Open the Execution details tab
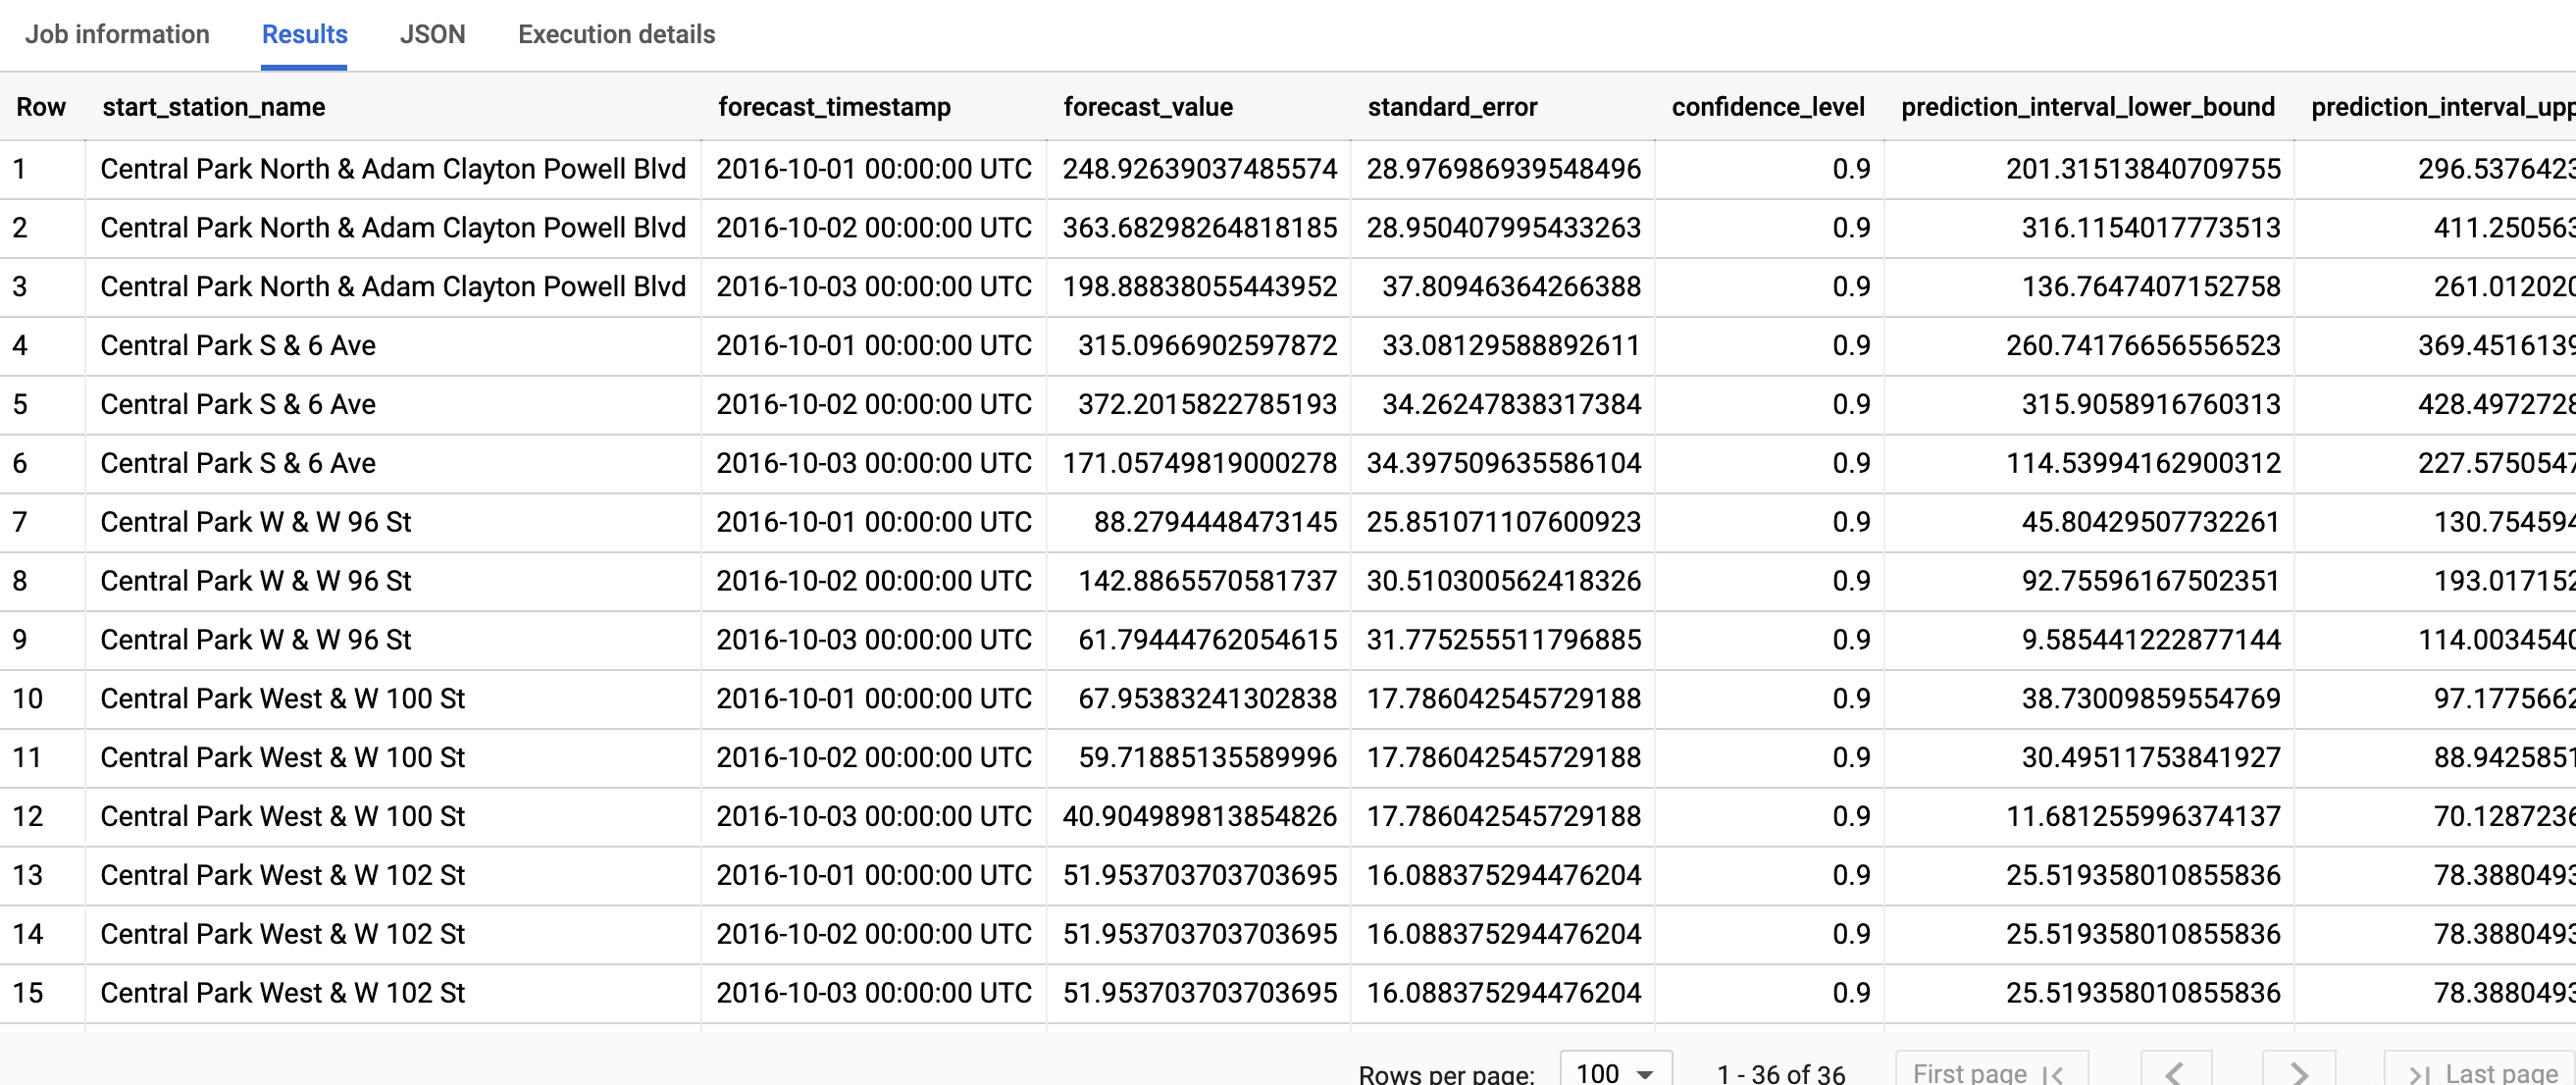 [x=616, y=34]
